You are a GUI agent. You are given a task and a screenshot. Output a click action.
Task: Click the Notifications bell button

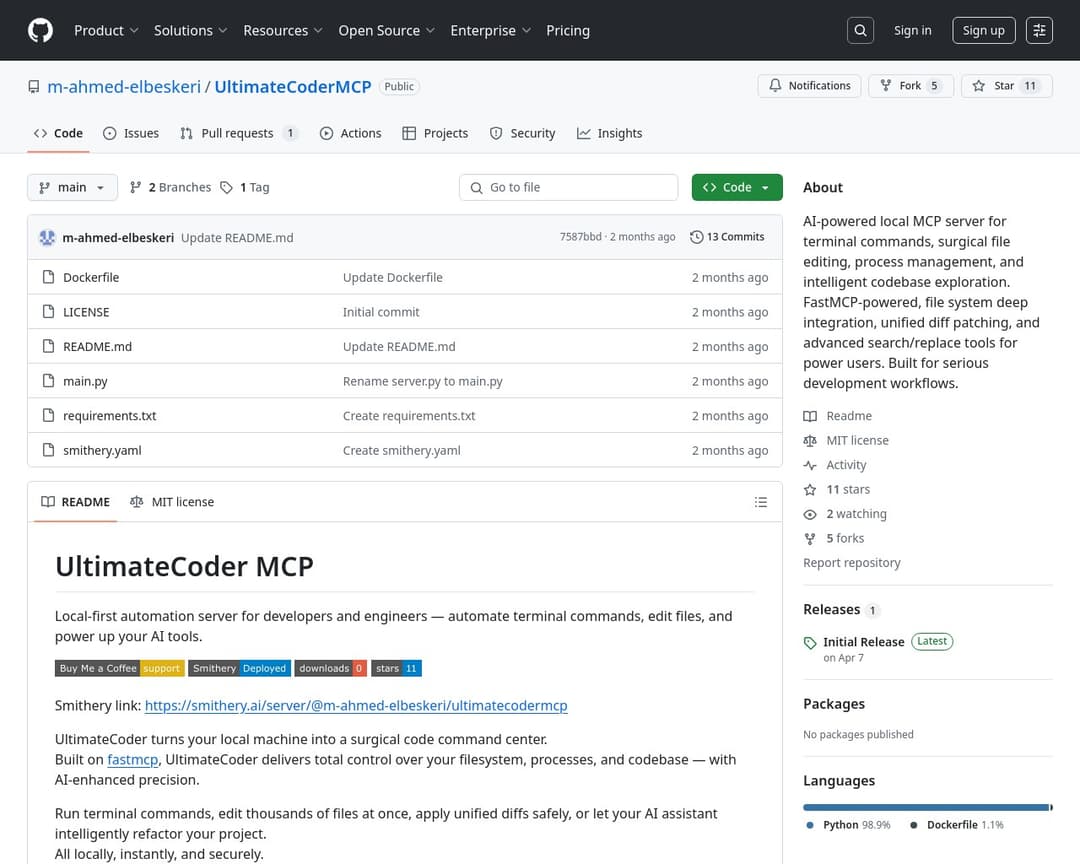click(x=809, y=85)
